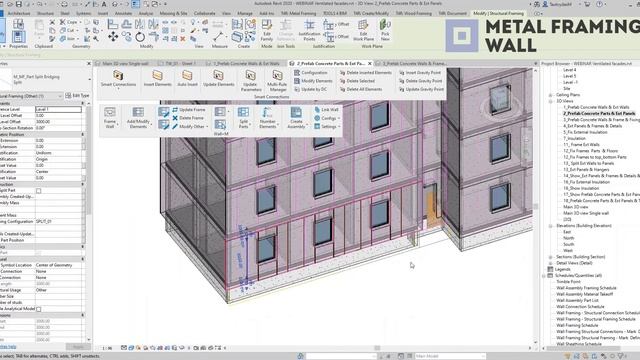Image resolution: width=640 pixels, height=360 pixels.
Task: Click the Create Assembly icon
Action: click(296, 112)
